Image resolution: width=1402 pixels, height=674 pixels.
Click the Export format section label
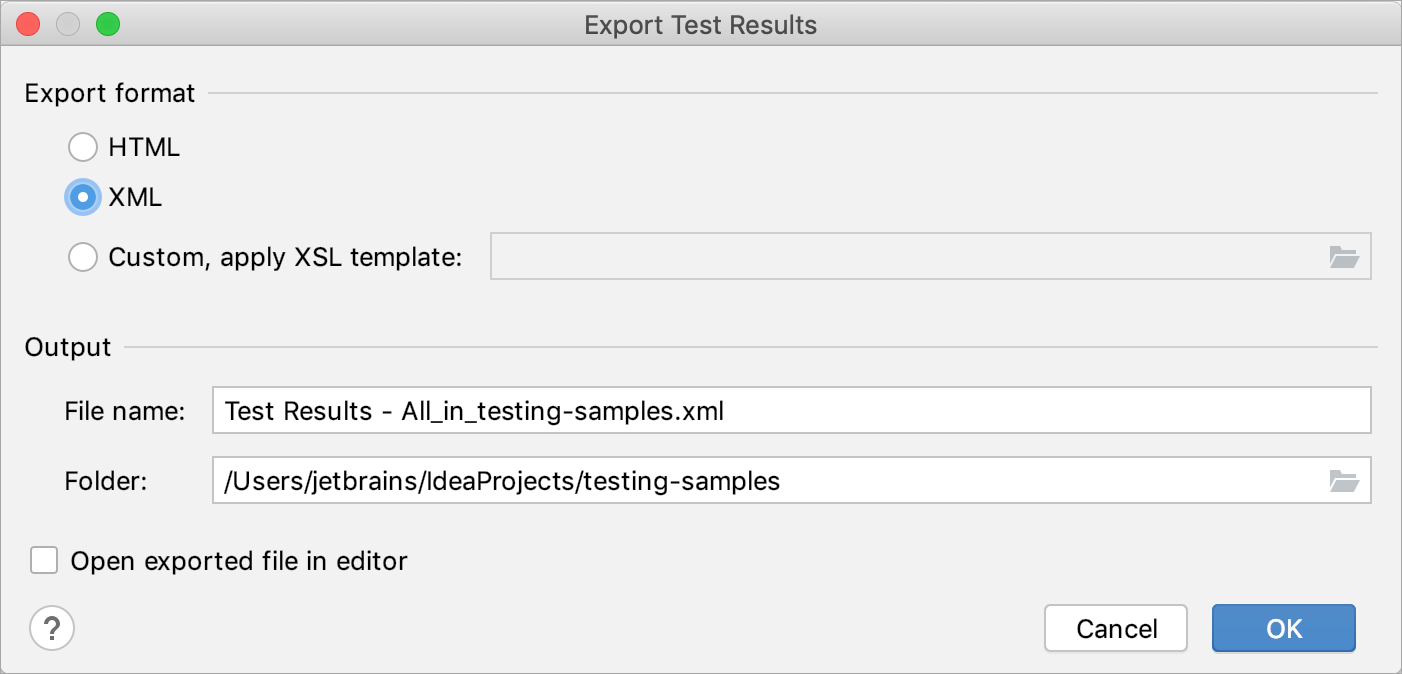click(109, 93)
